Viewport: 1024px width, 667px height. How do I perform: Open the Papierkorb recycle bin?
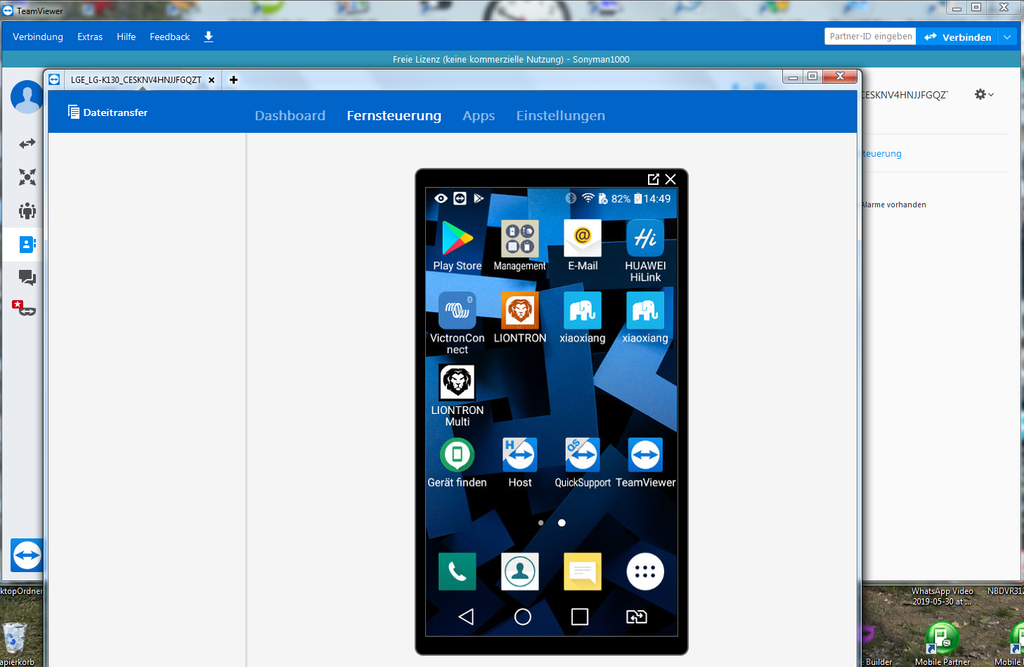click(x=15, y=643)
